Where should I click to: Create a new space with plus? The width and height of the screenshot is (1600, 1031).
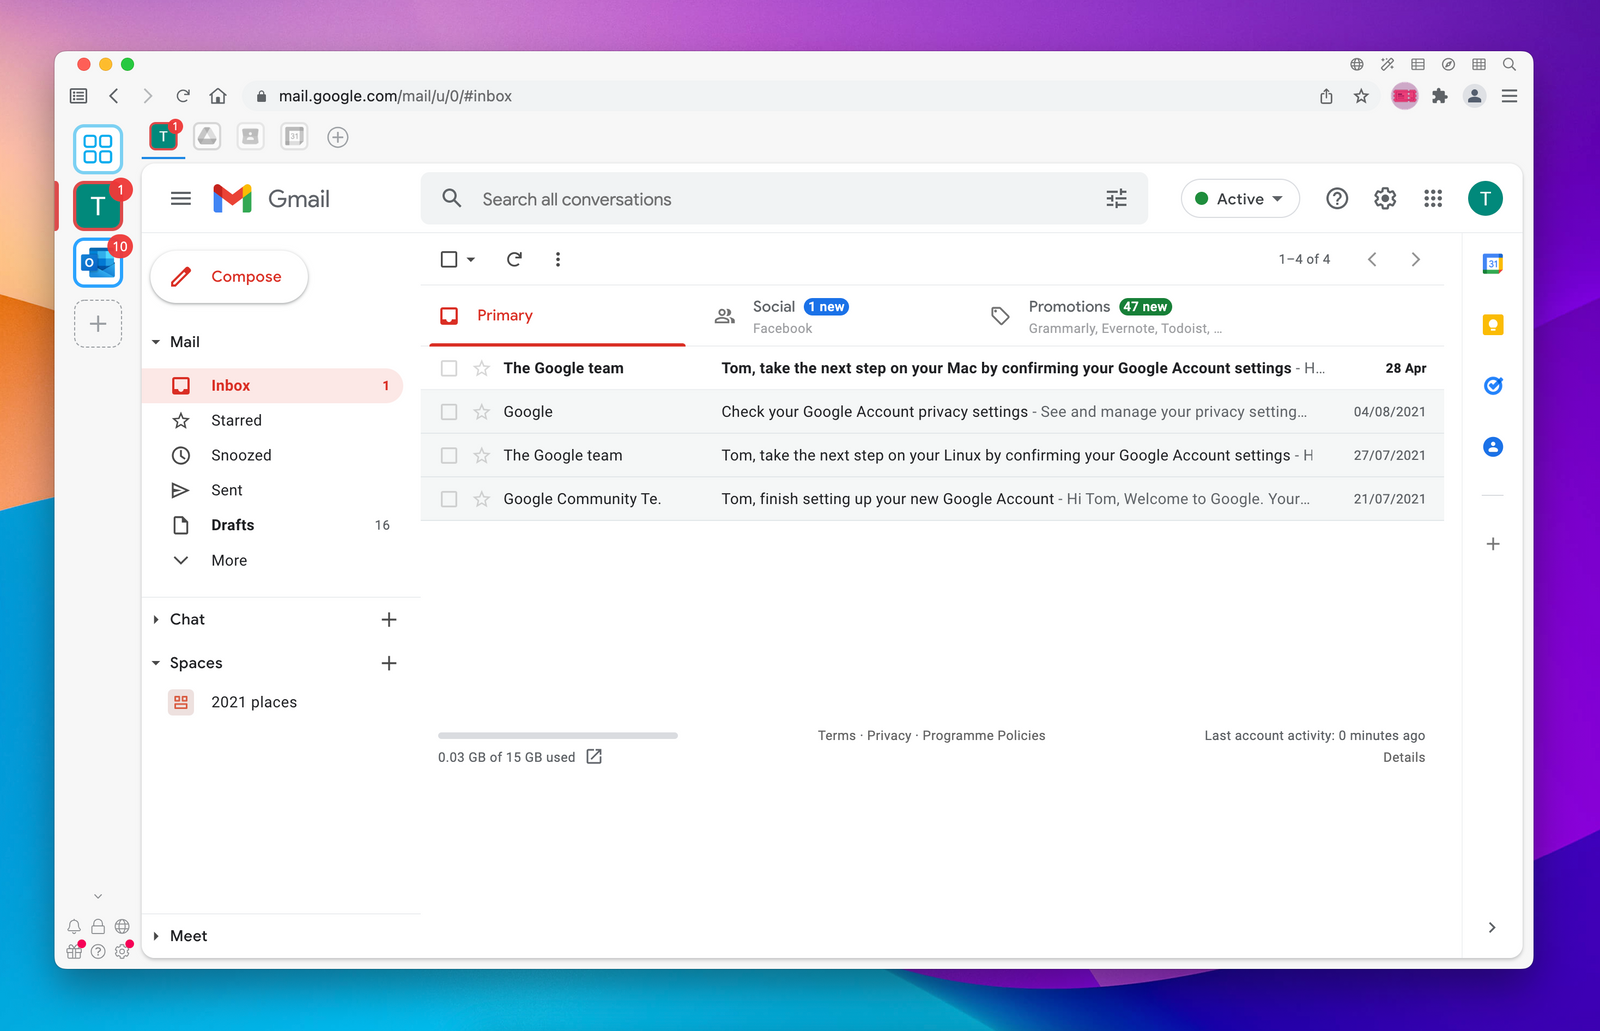tap(389, 663)
